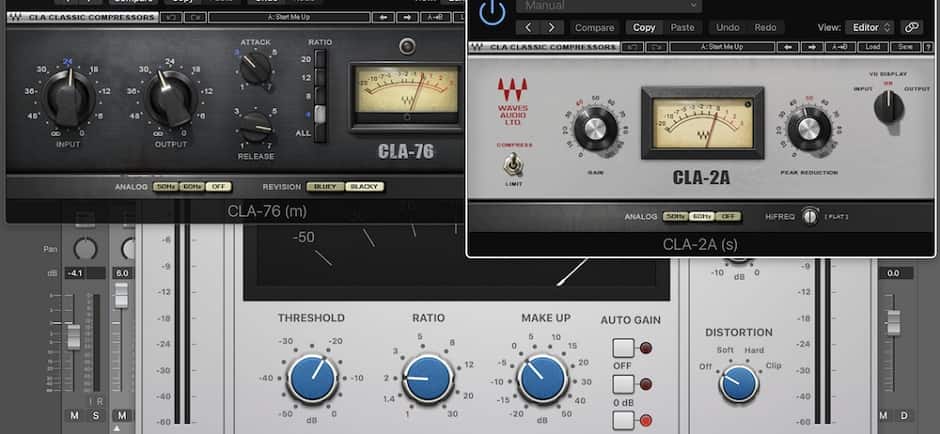The image size is (940, 434).
Task: Click next preset arrow in CLA-2A Waves toolbar
Action: coord(812,47)
